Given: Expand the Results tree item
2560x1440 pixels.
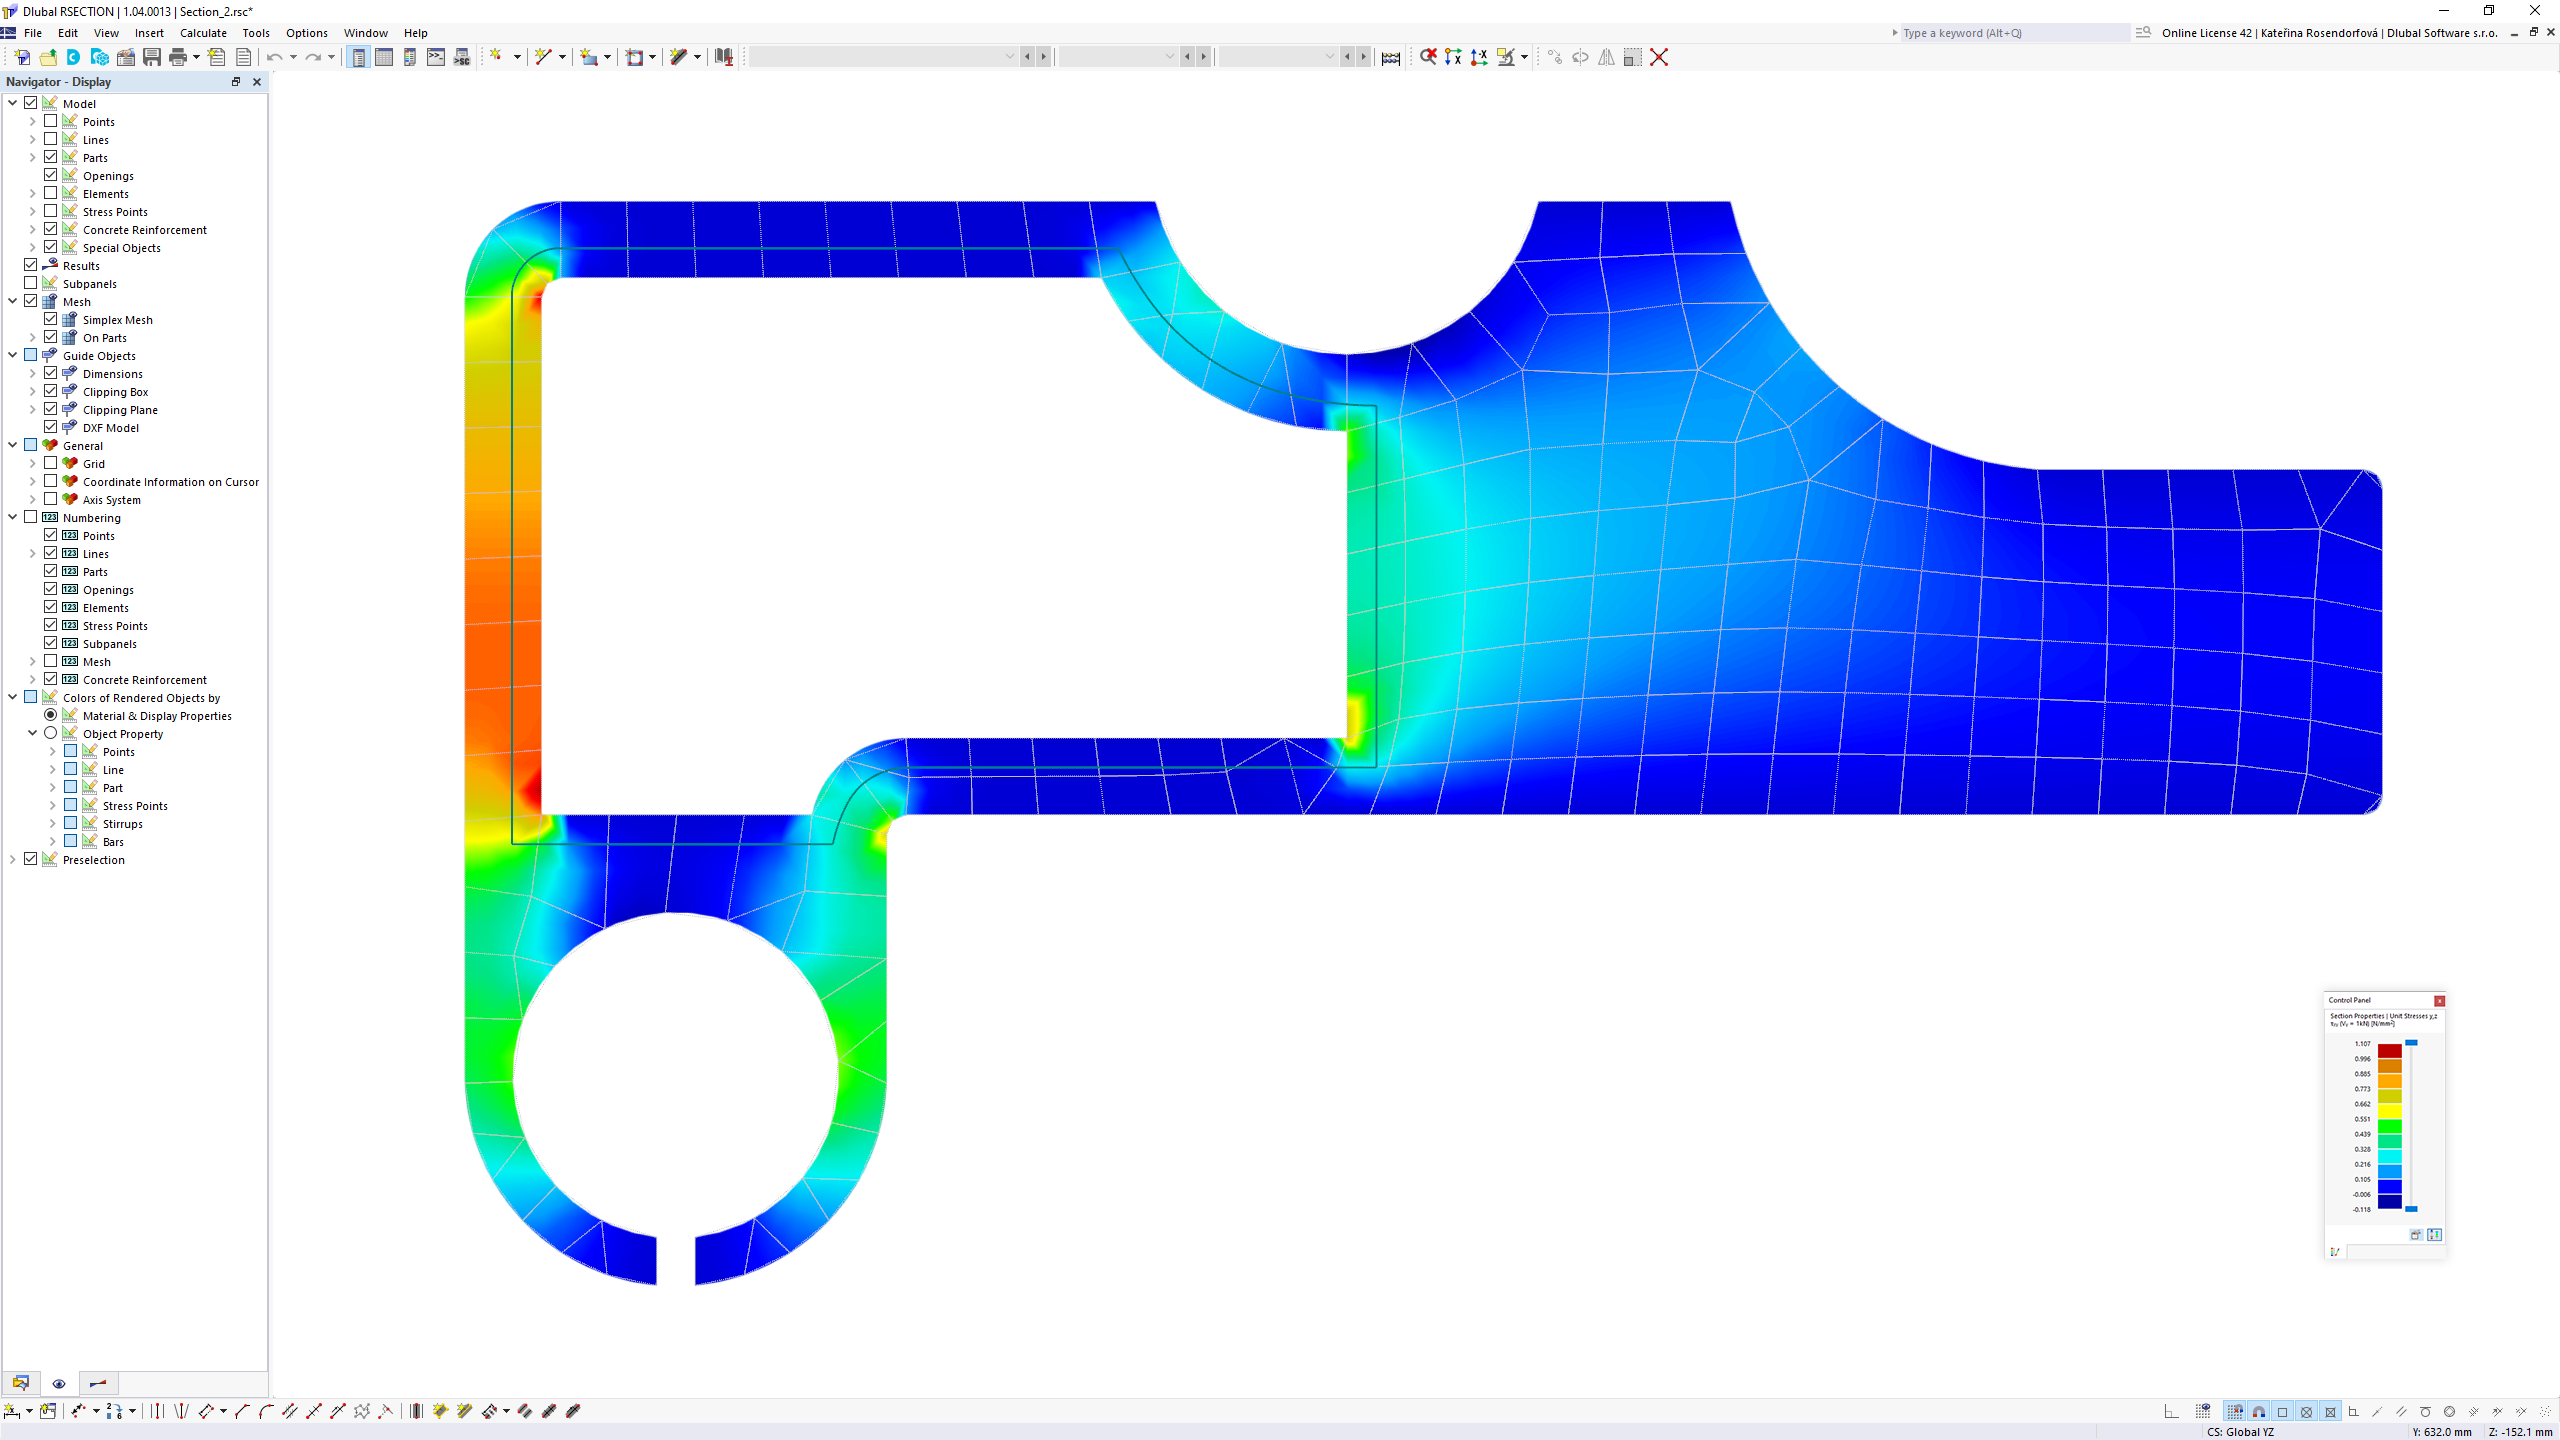Looking at the screenshot, I should pyautogui.click(x=14, y=264).
